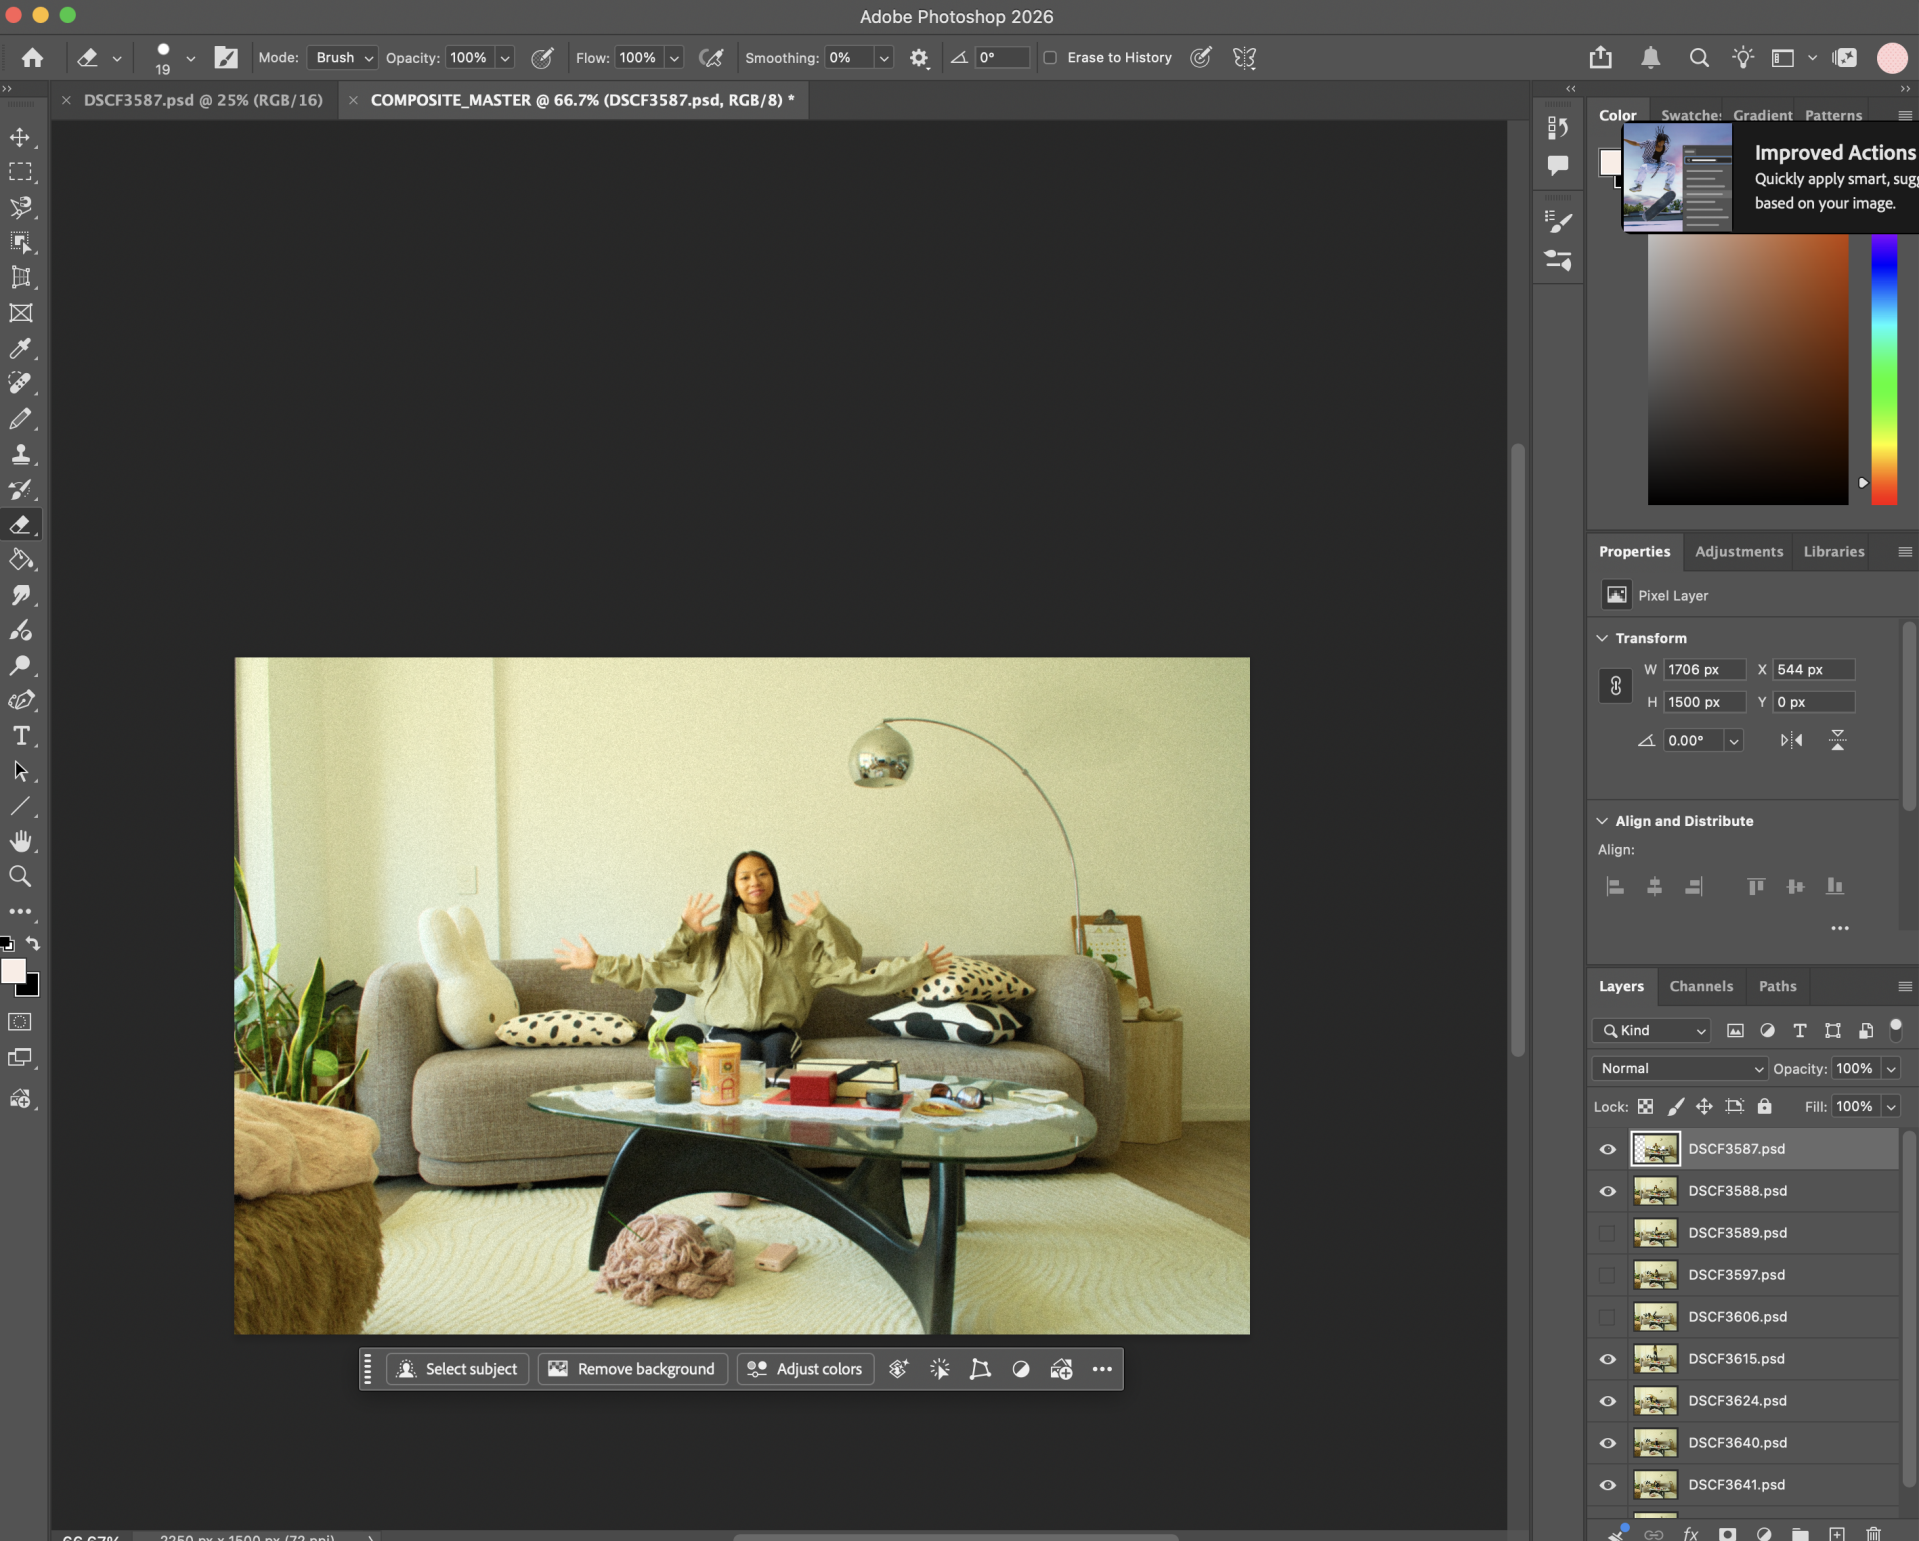Click the rotation angle field in Transform
Screen dimensions: 1919x1541
pos(1694,740)
